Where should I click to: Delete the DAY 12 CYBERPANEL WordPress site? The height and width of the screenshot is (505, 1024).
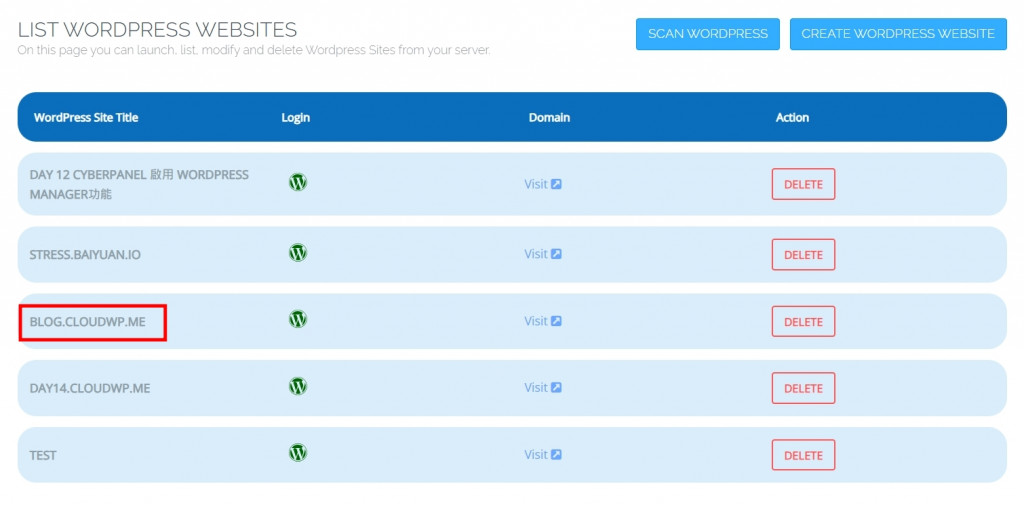click(803, 184)
